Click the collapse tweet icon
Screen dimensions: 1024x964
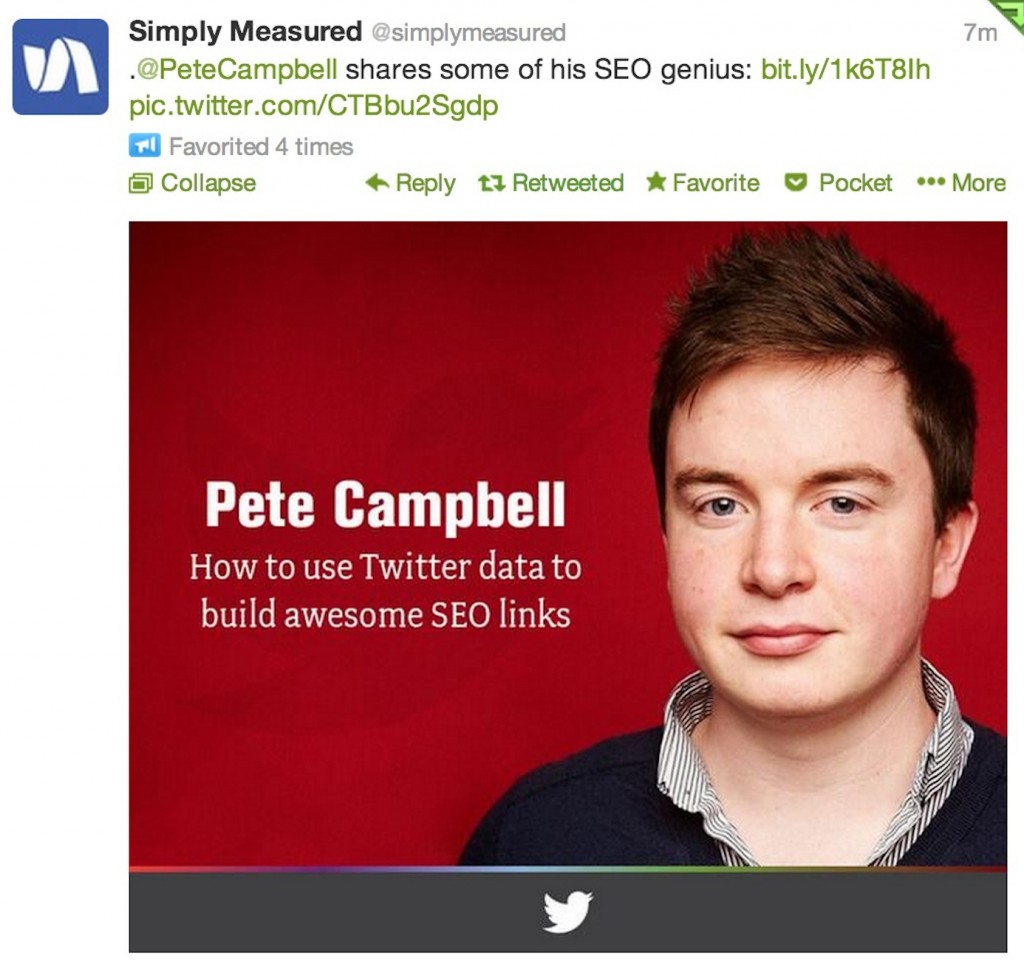tap(140, 184)
